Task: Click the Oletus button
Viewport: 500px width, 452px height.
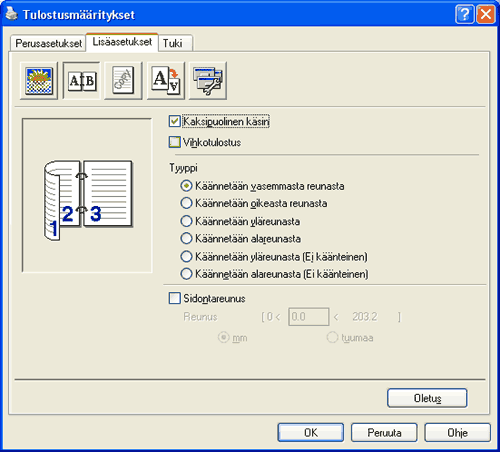Action: (427, 398)
